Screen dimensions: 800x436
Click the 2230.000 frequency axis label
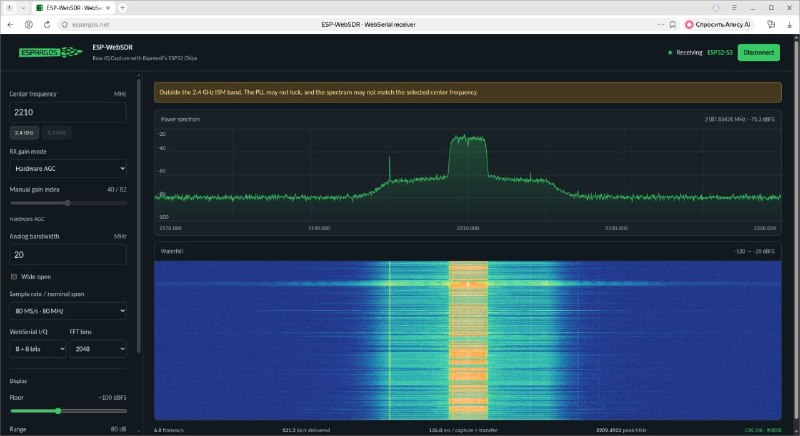click(616, 228)
